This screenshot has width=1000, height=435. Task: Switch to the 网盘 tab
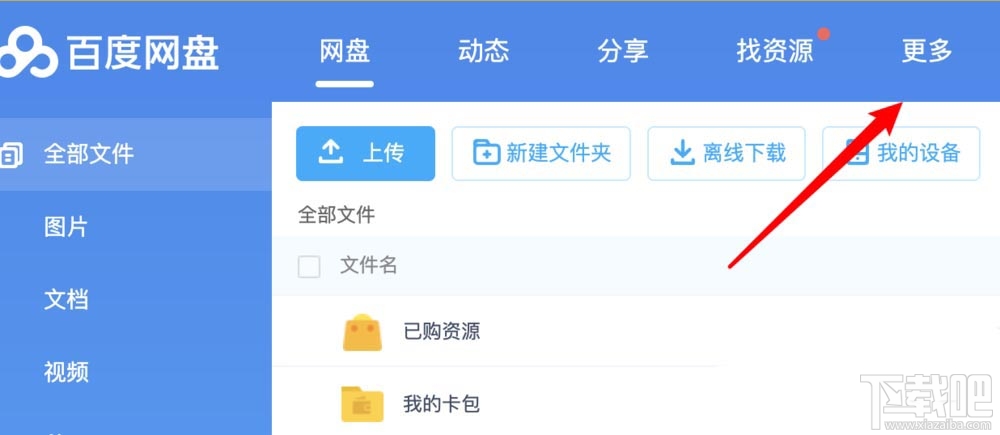pos(344,51)
